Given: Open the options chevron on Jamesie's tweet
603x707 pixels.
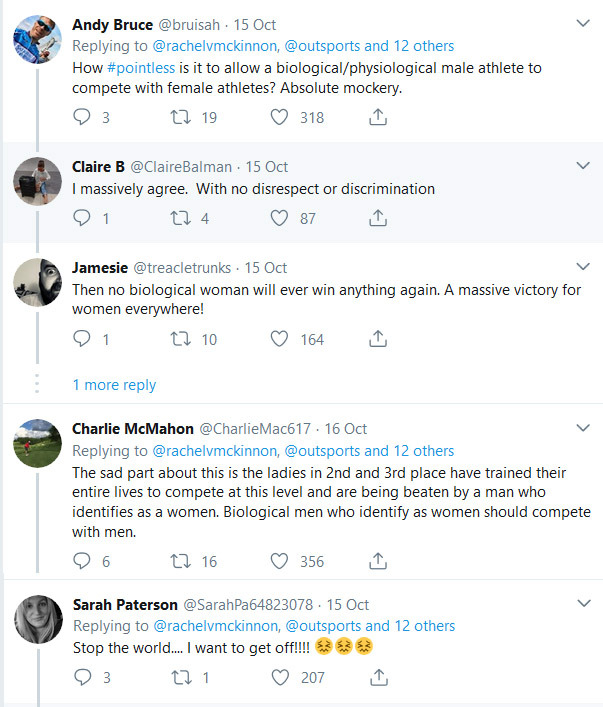Looking at the screenshot, I should pos(584,267).
